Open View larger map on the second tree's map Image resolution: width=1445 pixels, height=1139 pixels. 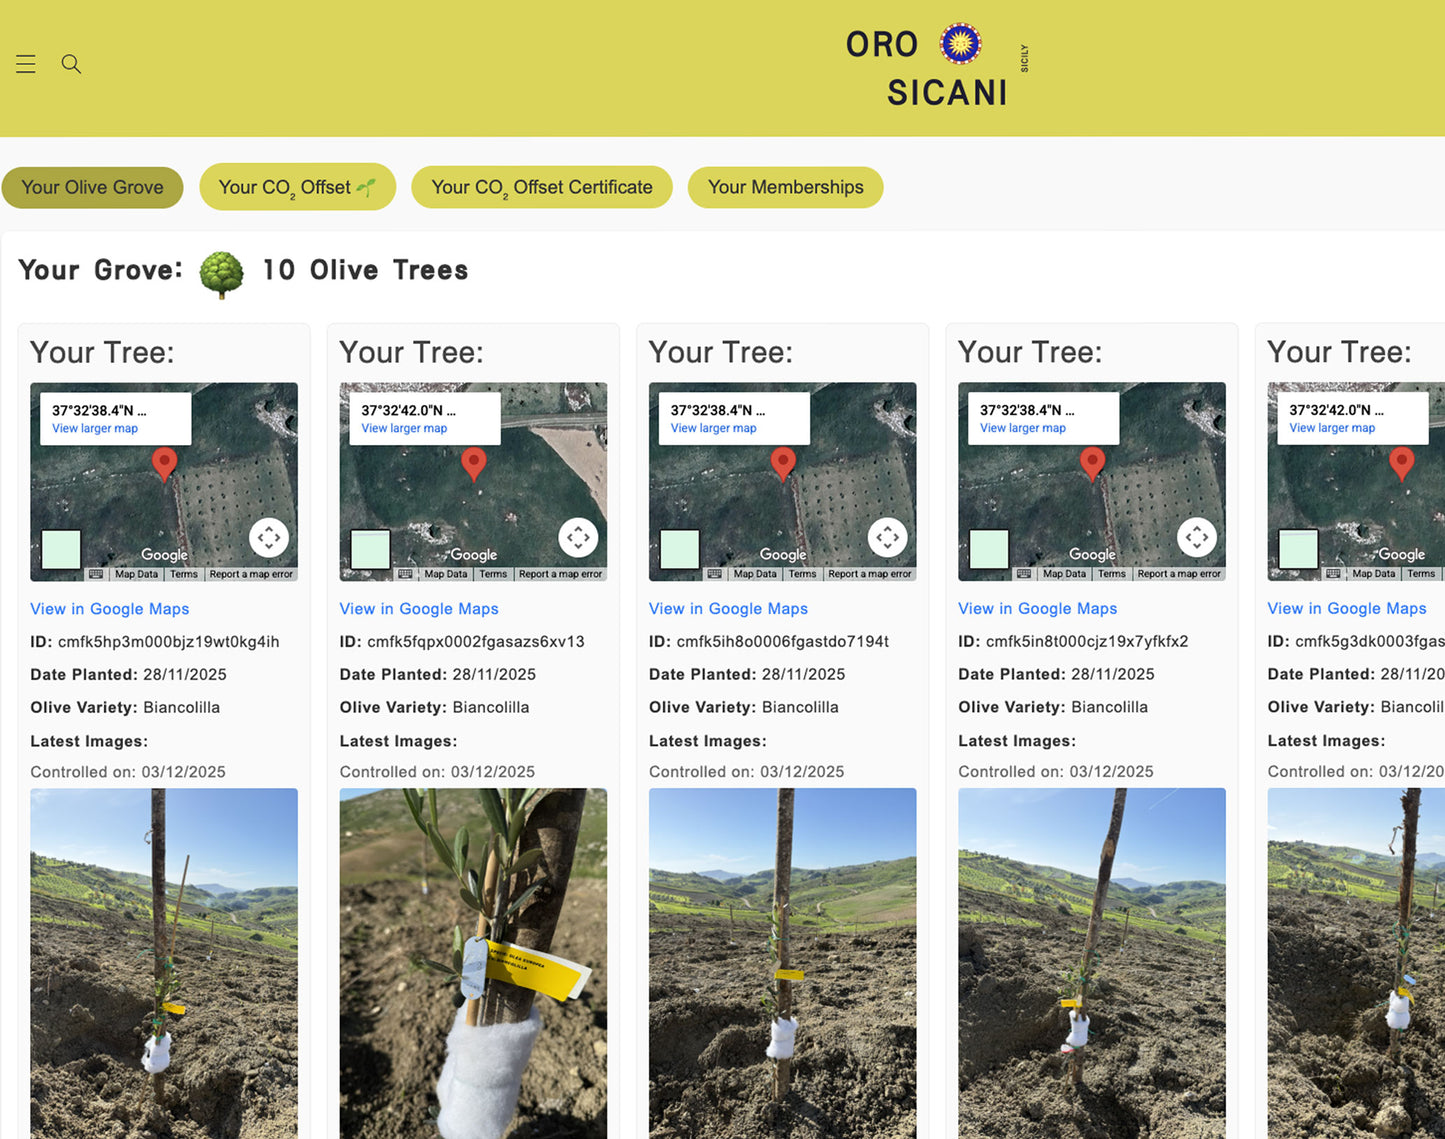click(403, 428)
